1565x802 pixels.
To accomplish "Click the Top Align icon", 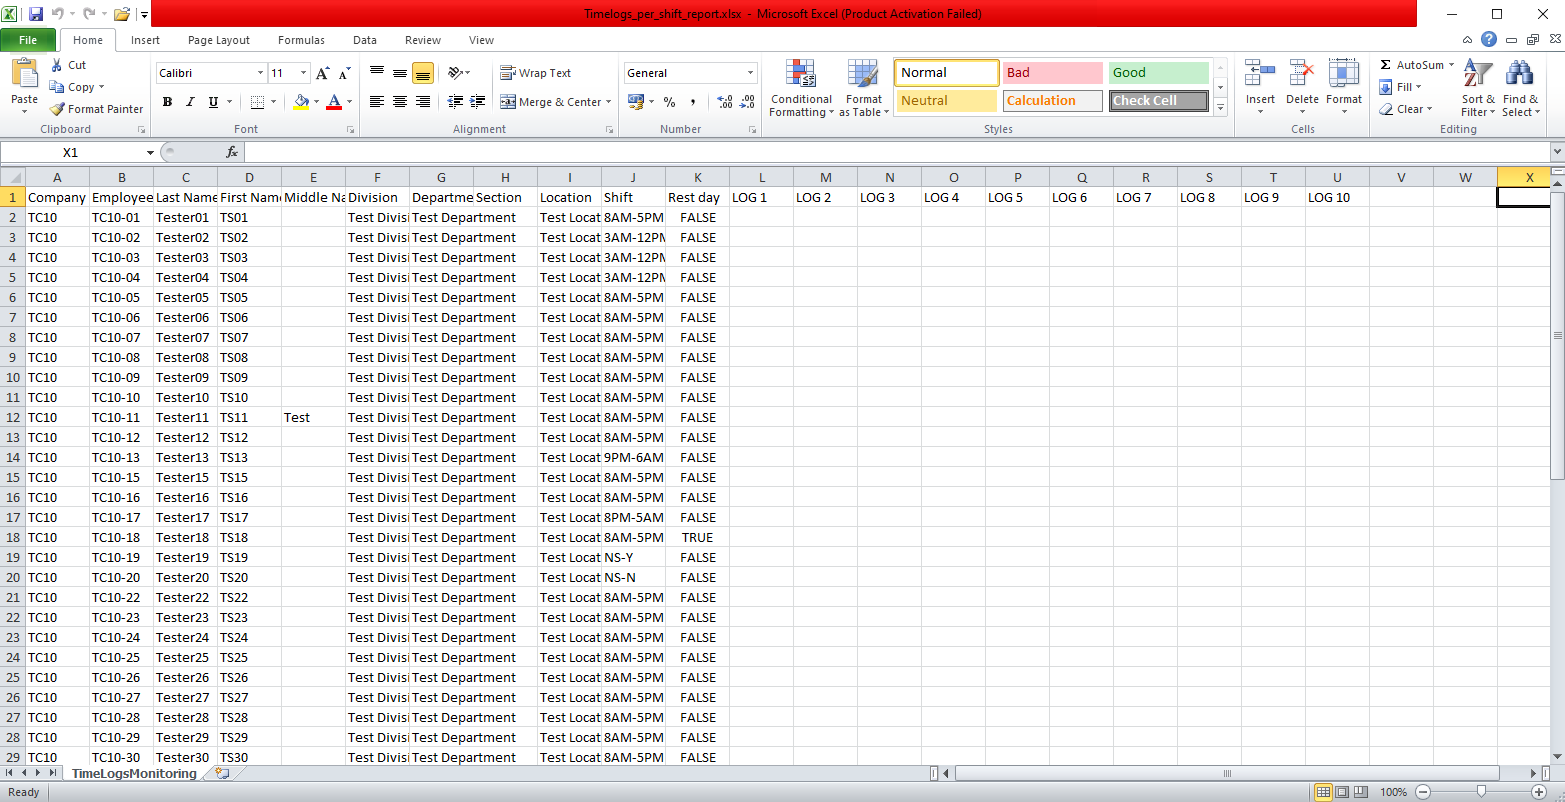I will (x=377, y=73).
